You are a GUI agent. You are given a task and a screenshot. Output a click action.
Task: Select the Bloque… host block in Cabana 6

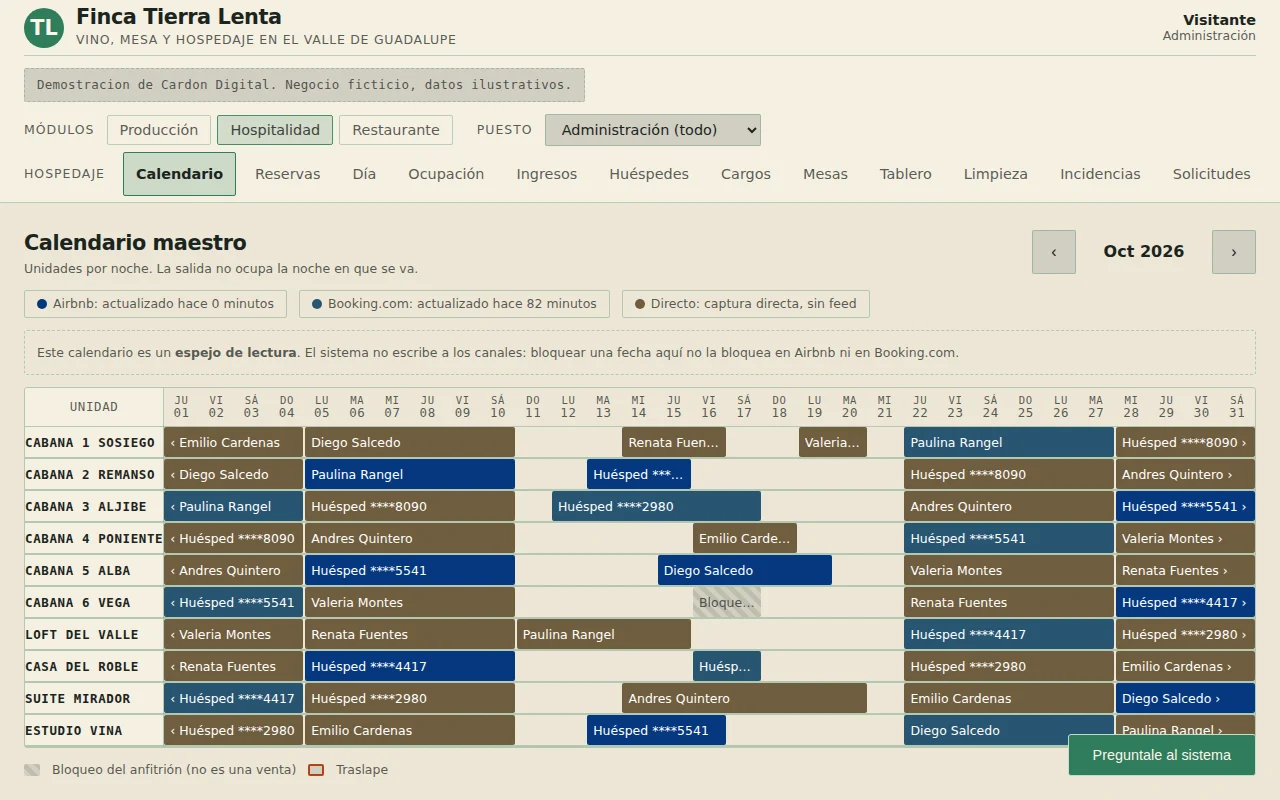click(x=727, y=602)
